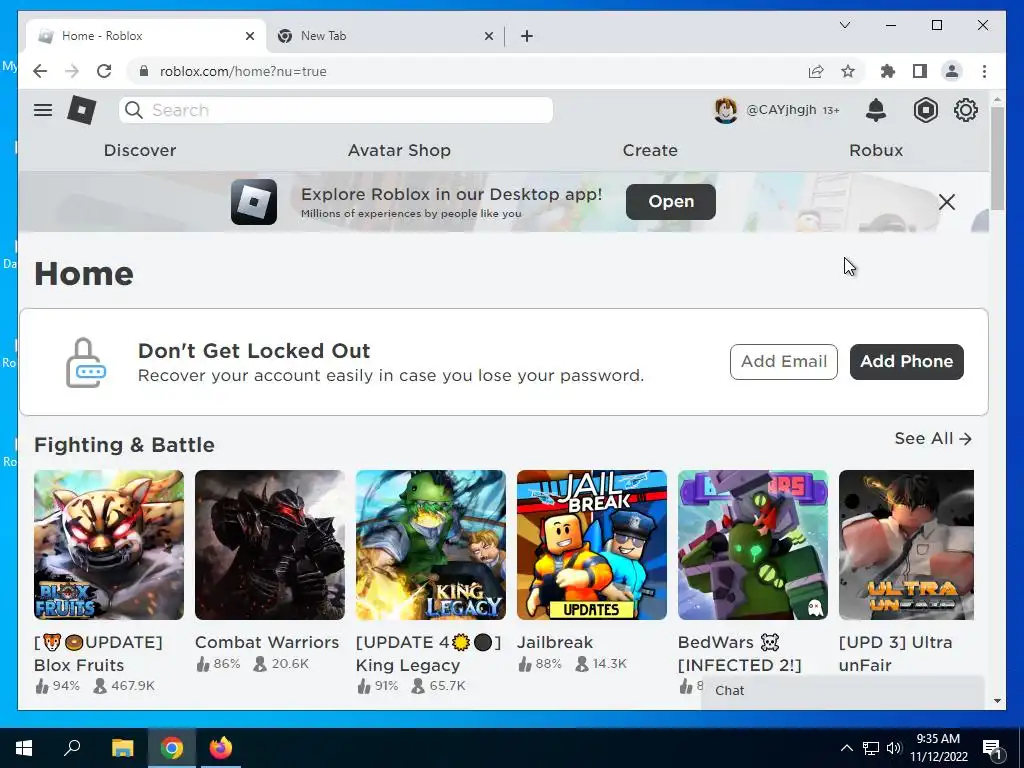Image resolution: width=1024 pixels, height=768 pixels.
Task: Open the Create page
Action: [650, 150]
